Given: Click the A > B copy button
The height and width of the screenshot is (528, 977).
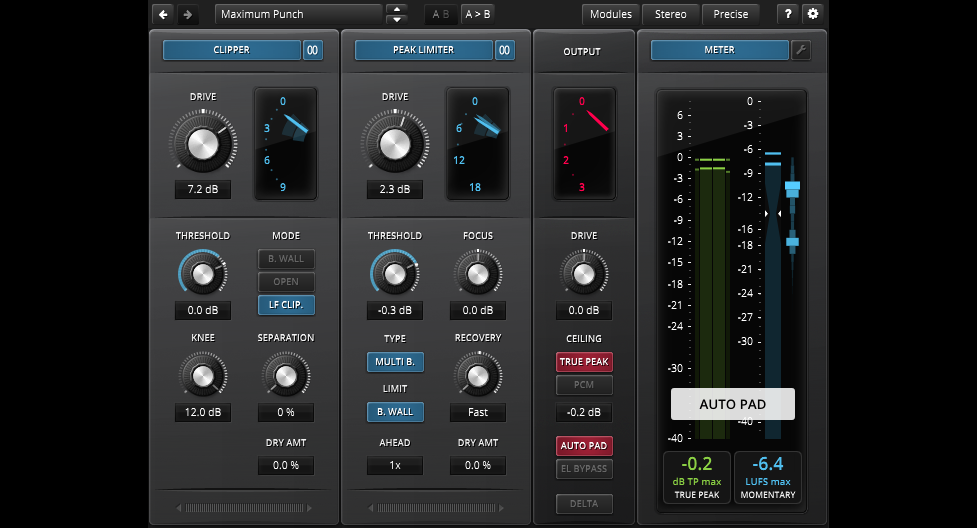Looking at the screenshot, I should pos(478,14).
